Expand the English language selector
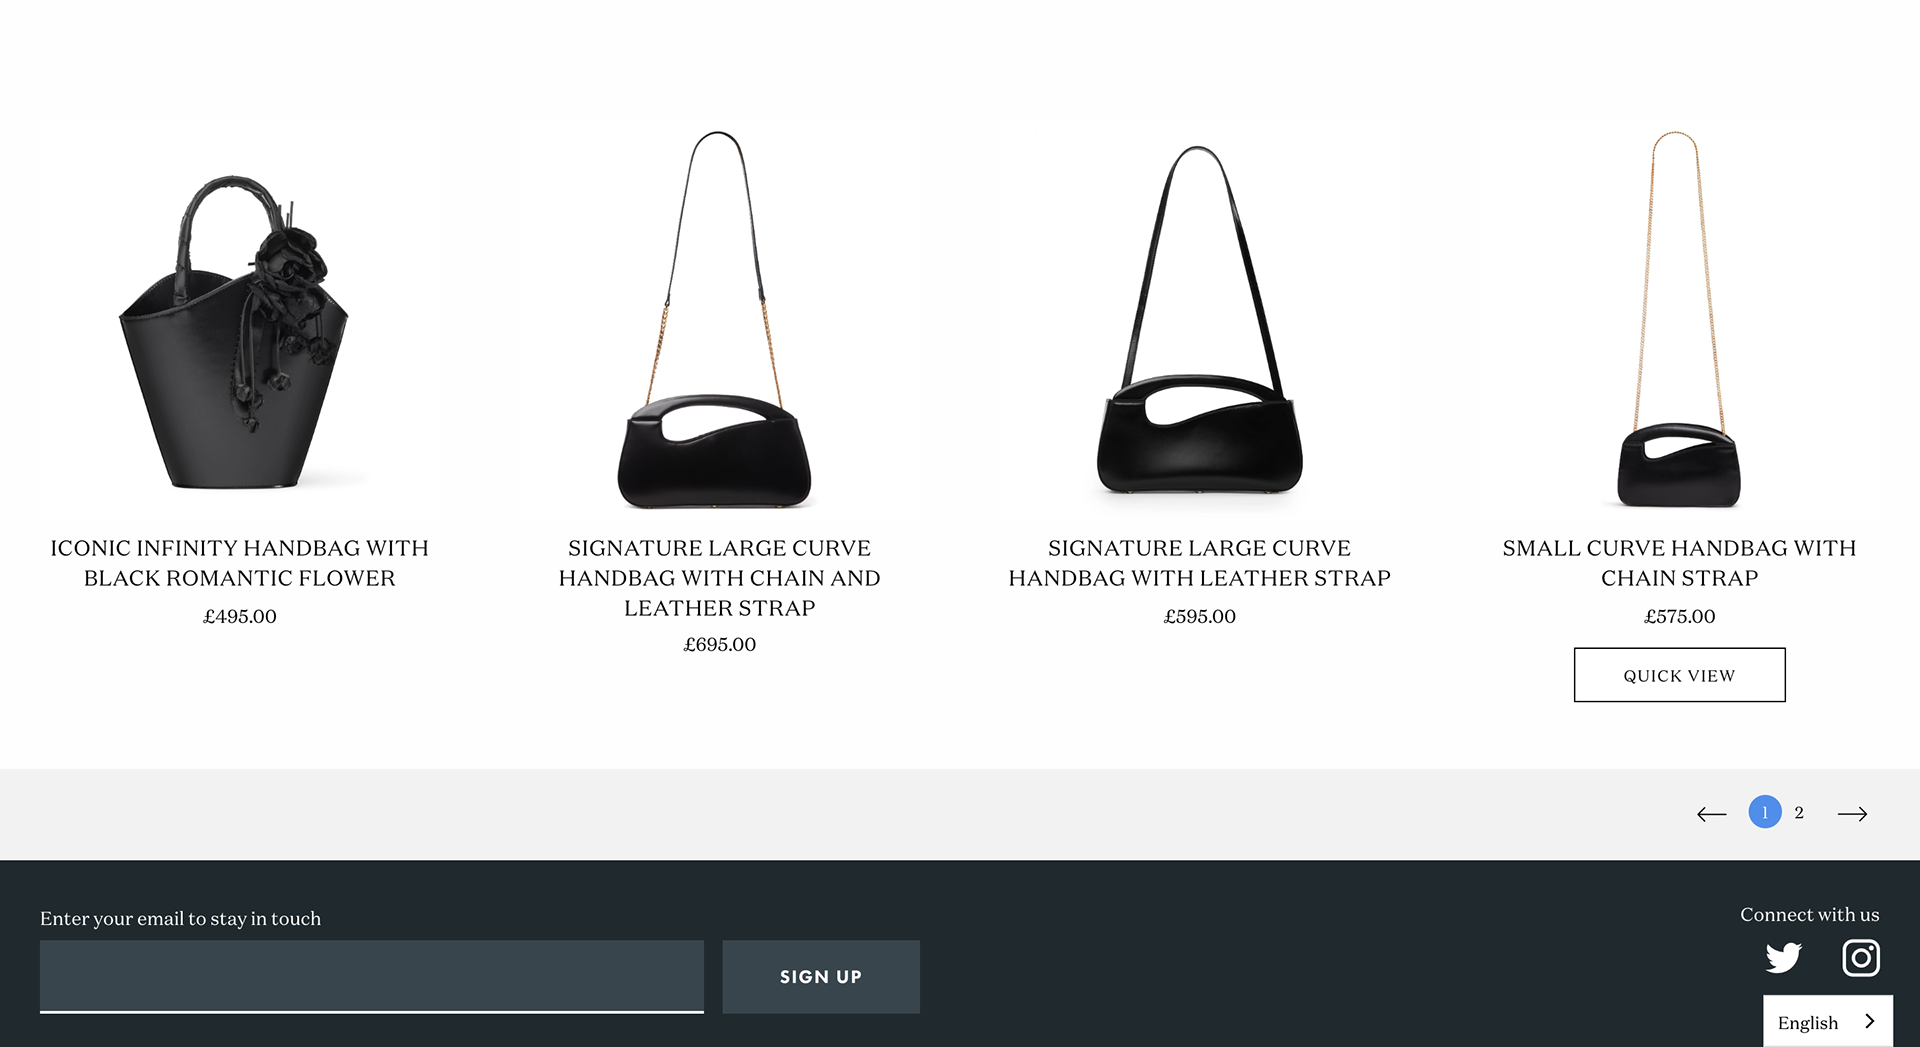The width and height of the screenshot is (1920, 1047). 1827,1022
